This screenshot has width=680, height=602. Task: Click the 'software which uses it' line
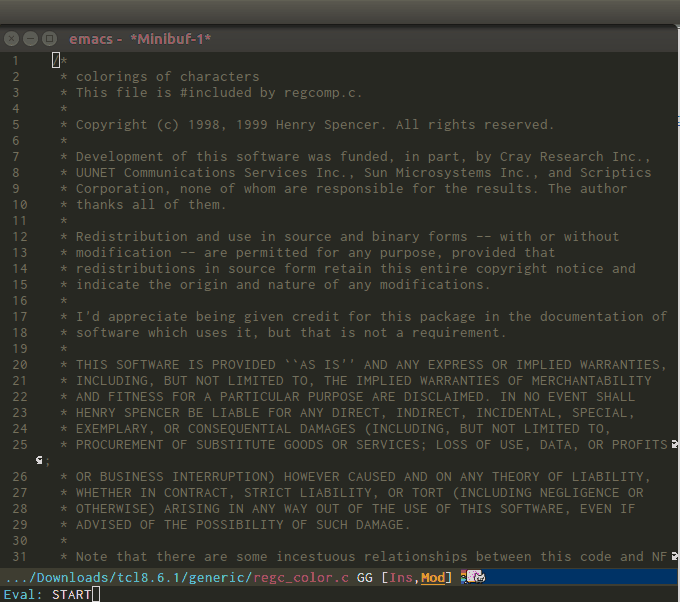(283, 333)
